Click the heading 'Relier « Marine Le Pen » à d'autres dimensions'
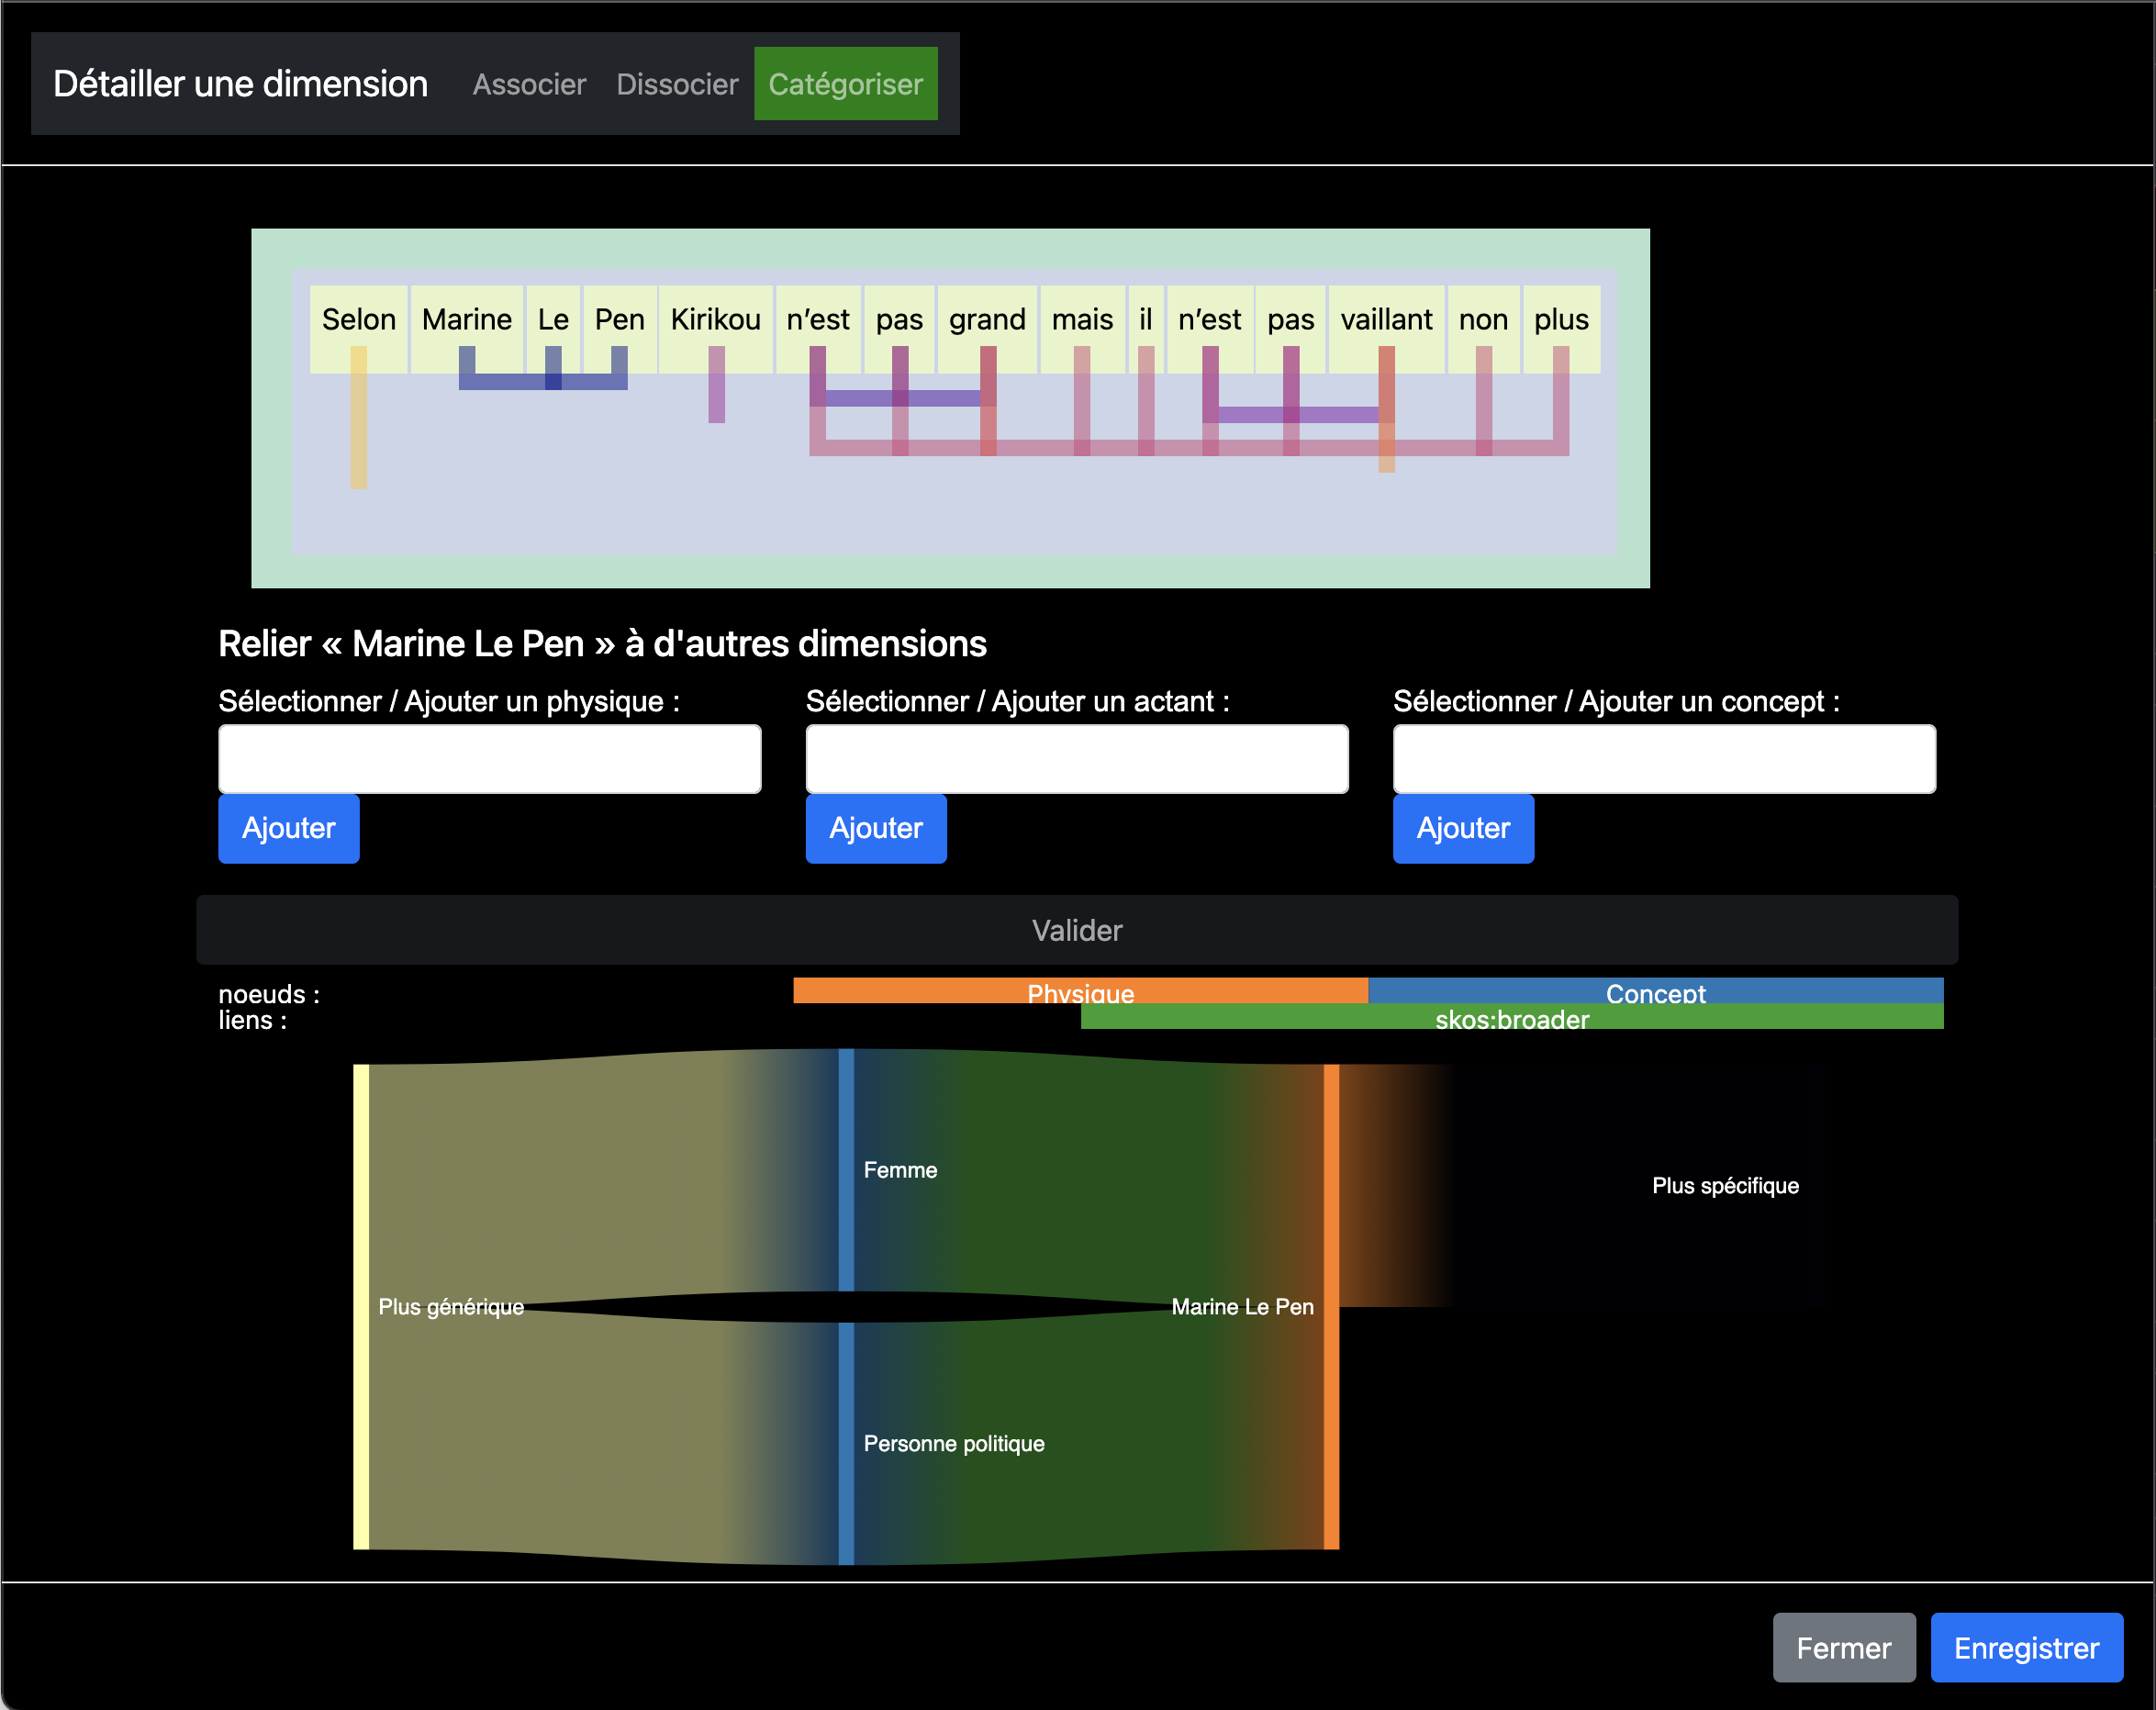This screenshot has width=2156, height=1710. tap(602, 644)
